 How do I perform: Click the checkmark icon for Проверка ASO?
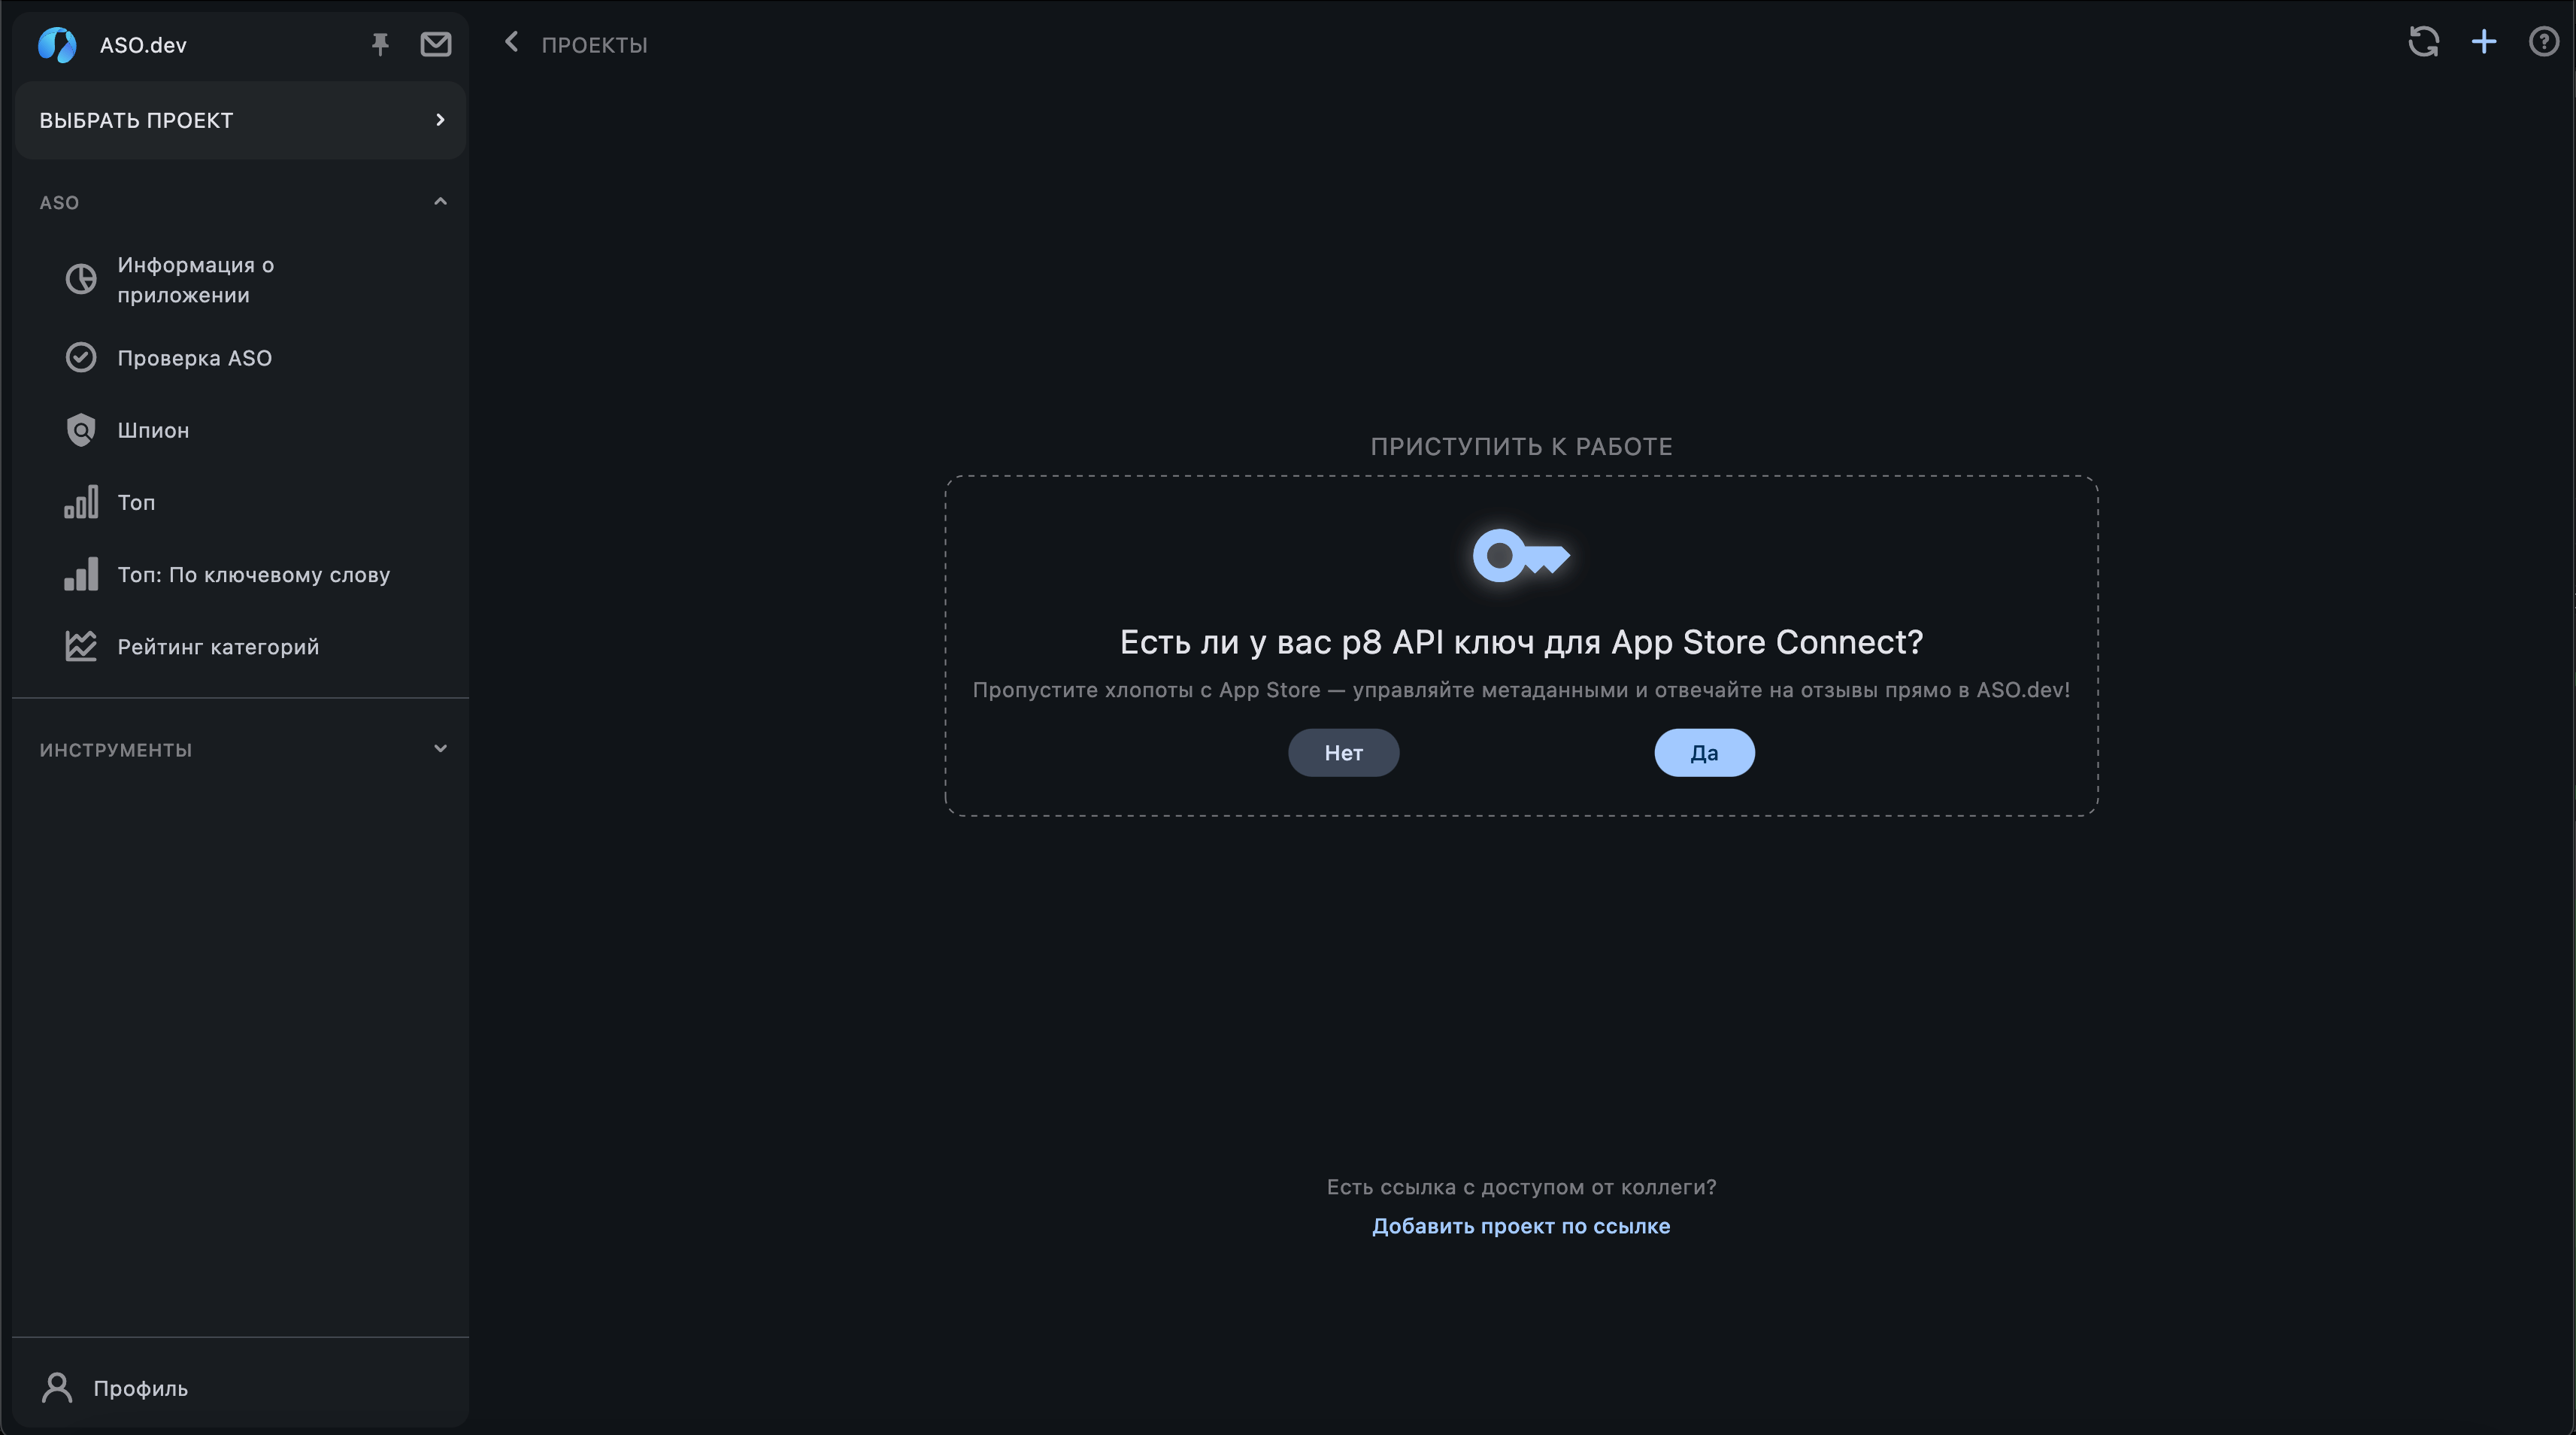point(81,358)
